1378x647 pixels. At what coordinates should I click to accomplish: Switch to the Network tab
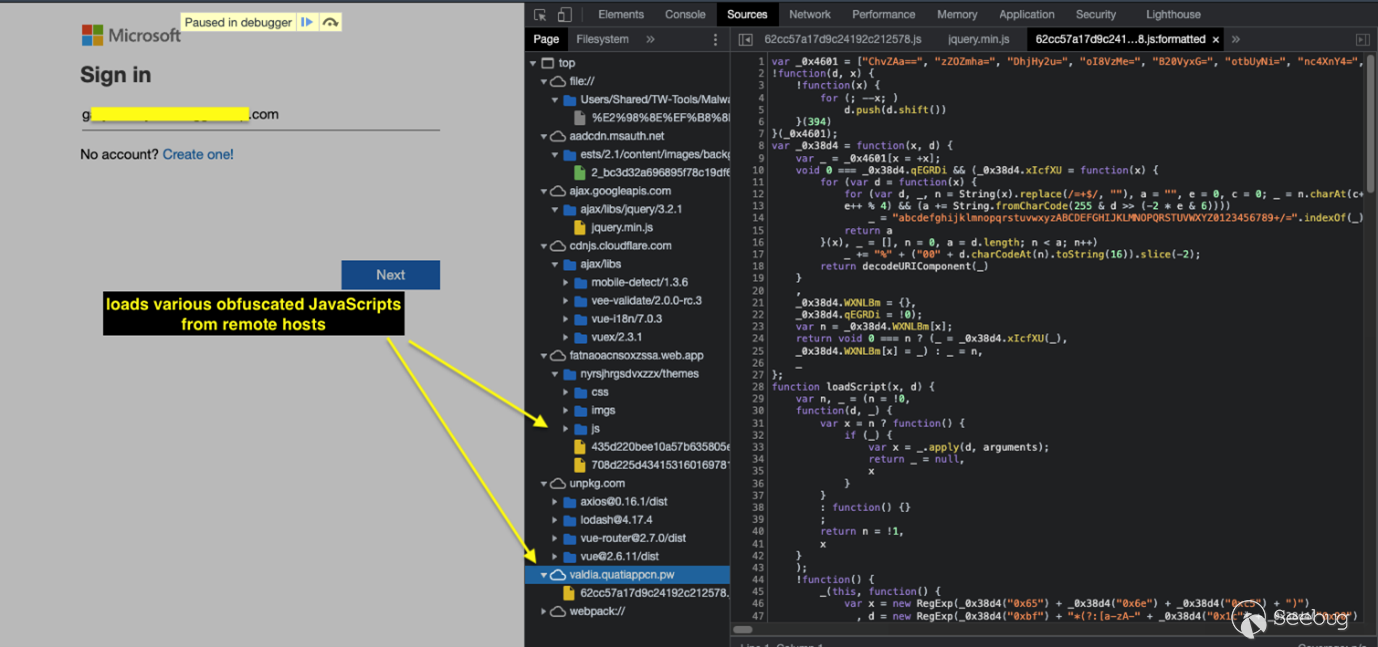809,14
